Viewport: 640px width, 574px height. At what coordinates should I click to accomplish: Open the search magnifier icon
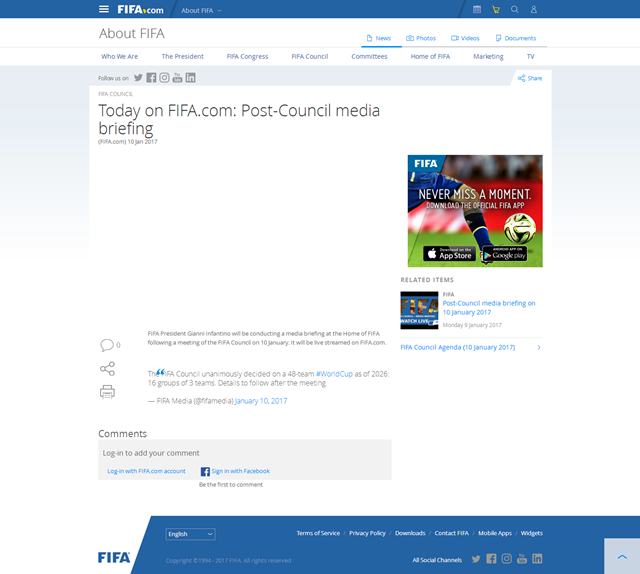[x=515, y=9]
